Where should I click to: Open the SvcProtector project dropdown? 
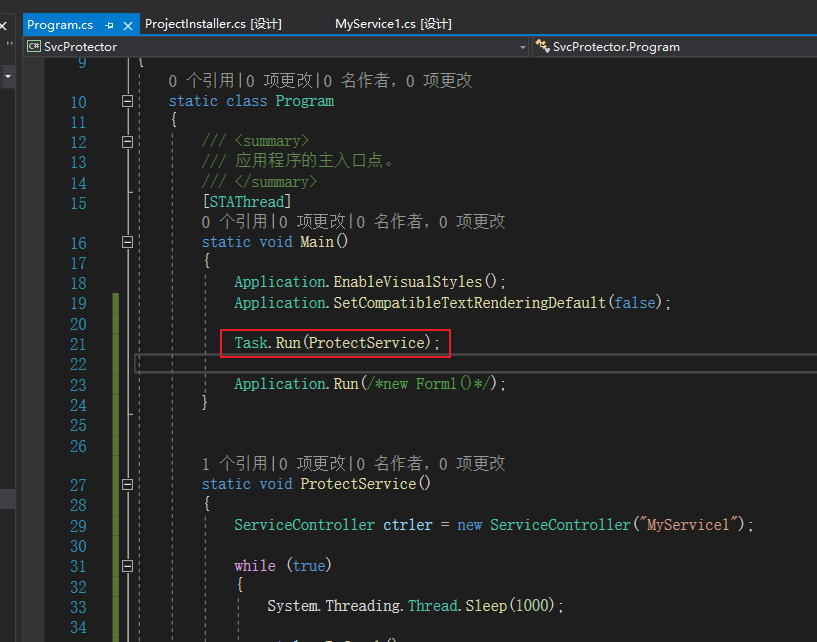[522, 47]
